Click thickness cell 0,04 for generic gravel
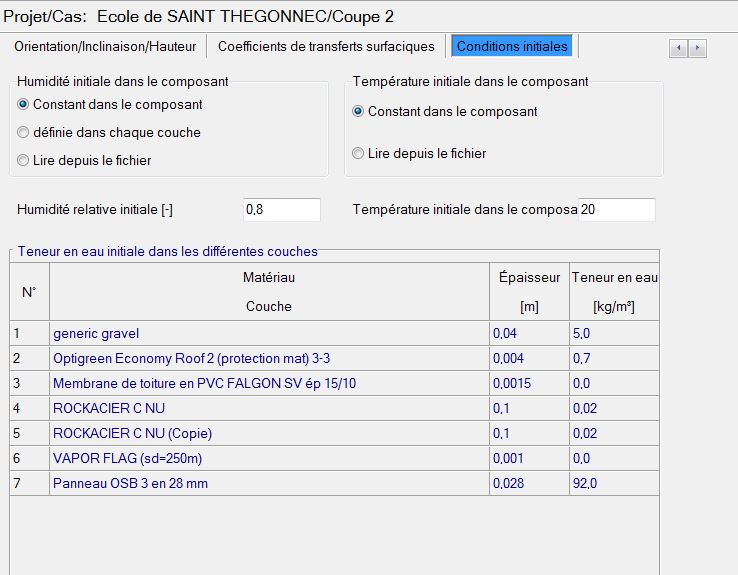Viewport: 738px width, 575px height. point(529,334)
